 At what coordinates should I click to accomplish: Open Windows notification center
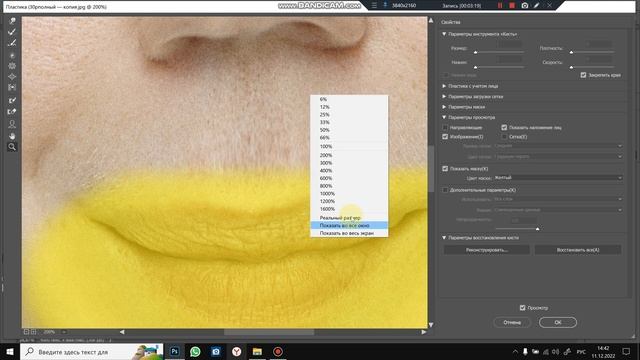(626, 351)
